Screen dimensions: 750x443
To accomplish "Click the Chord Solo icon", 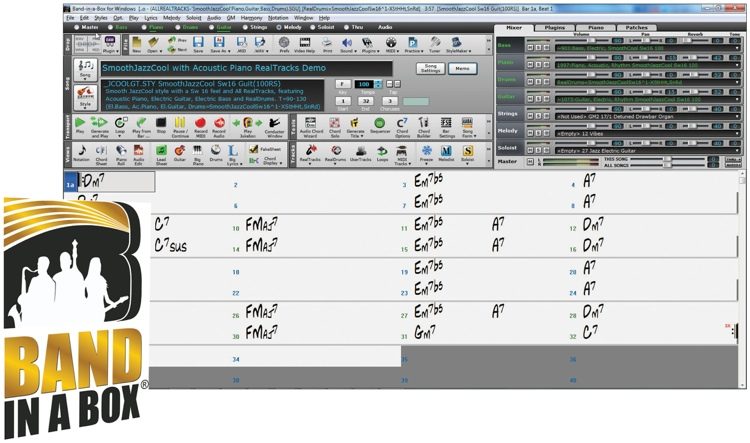I will pyautogui.click(x=334, y=126).
